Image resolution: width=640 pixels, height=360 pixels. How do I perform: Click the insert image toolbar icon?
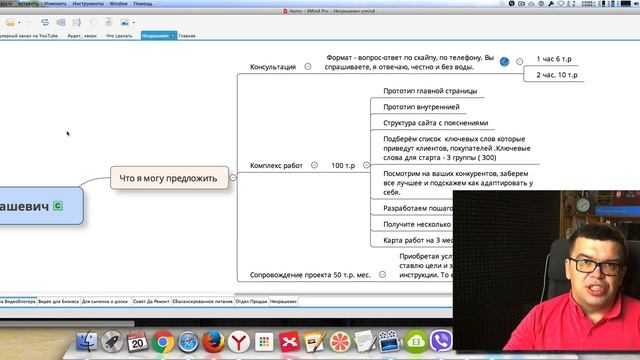click(124, 22)
